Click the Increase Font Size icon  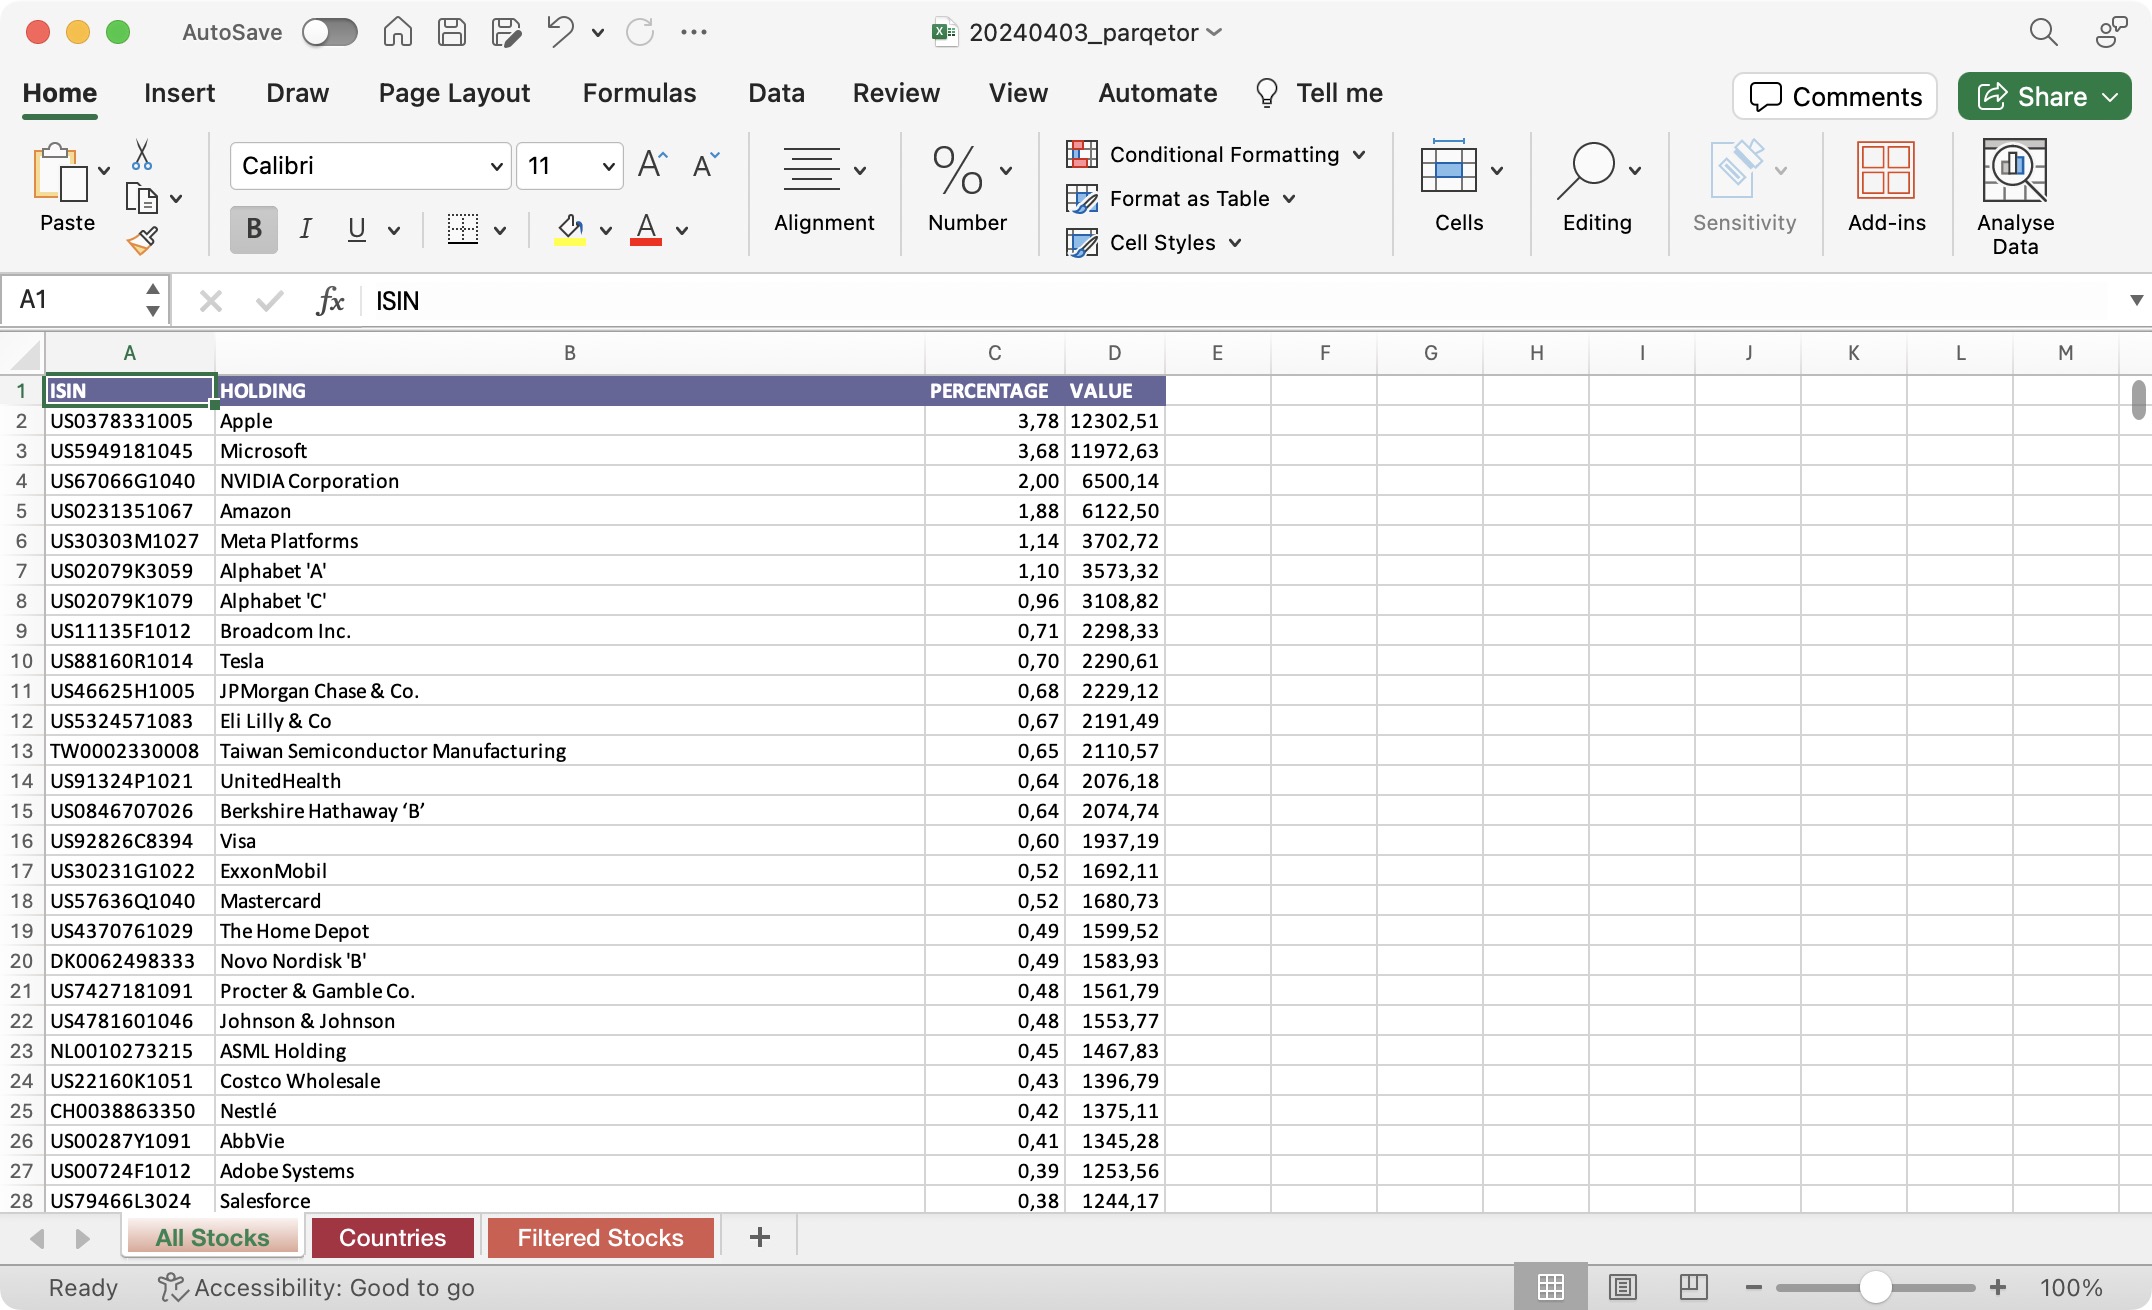(652, 165)
